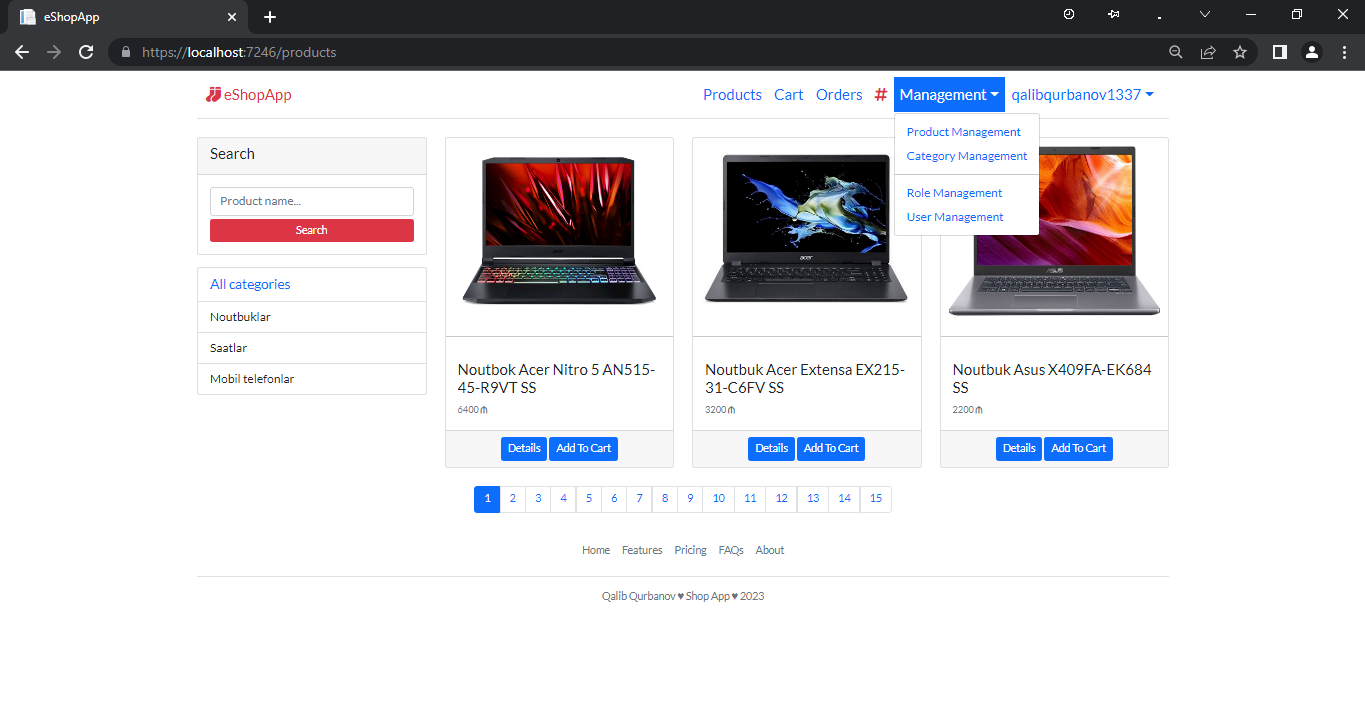Screen dimensions: 1365x712
Task: Filter by Mobil telefonlar category
Action: tap(312, 379)
